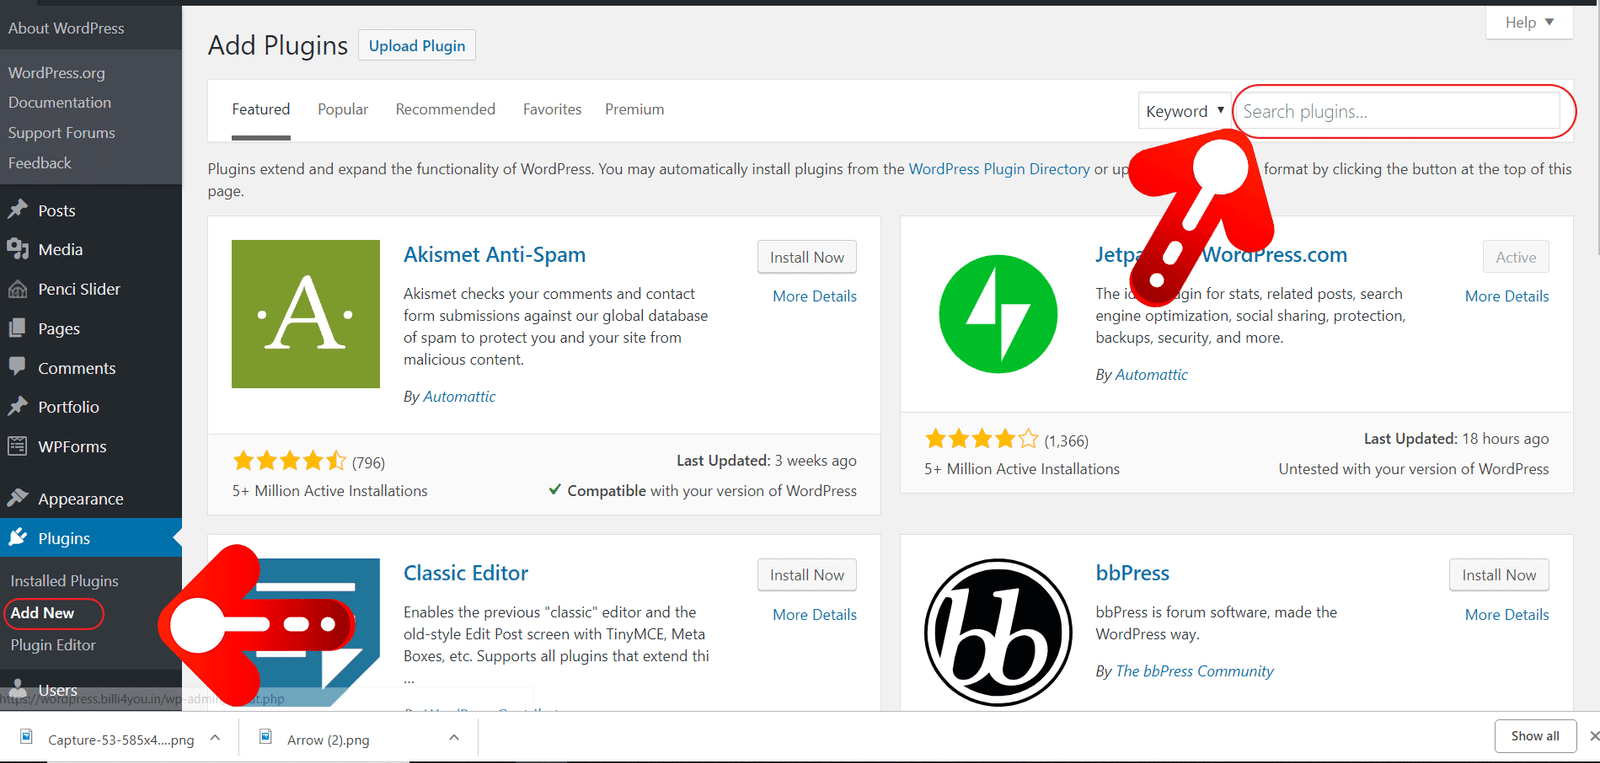Viewport: 1600px width, 763px height.
Task: Open WordPress.org menu link
Action: (x=56, y=73)
